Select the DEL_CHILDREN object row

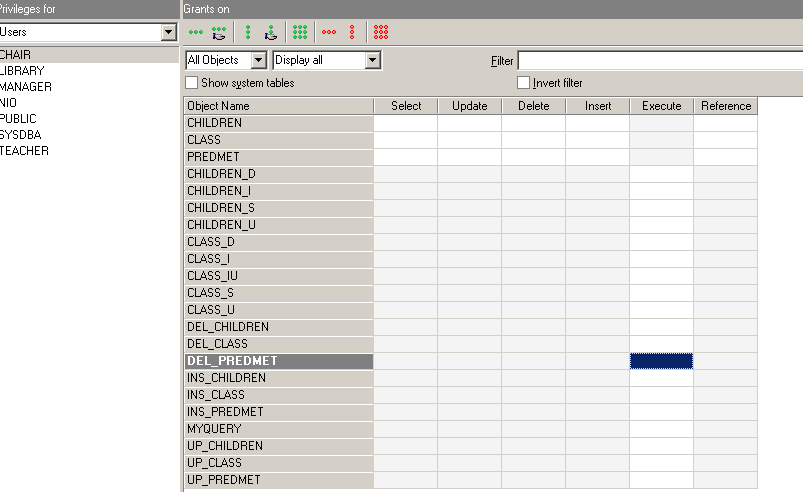(x=279, y=327)
